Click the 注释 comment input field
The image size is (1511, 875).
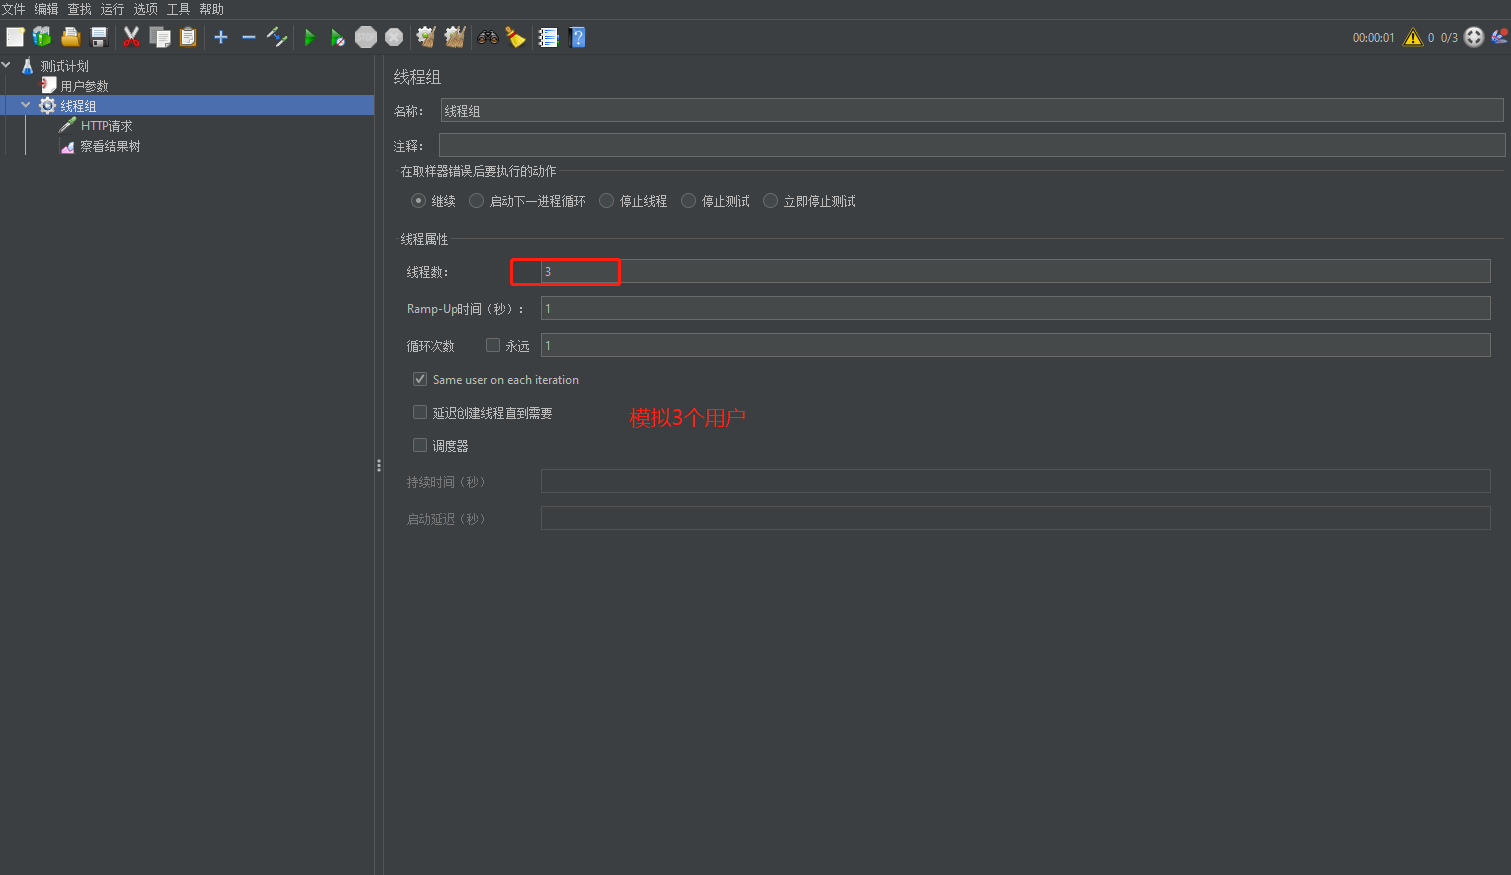pyautogui.click(x=972, y=146)
